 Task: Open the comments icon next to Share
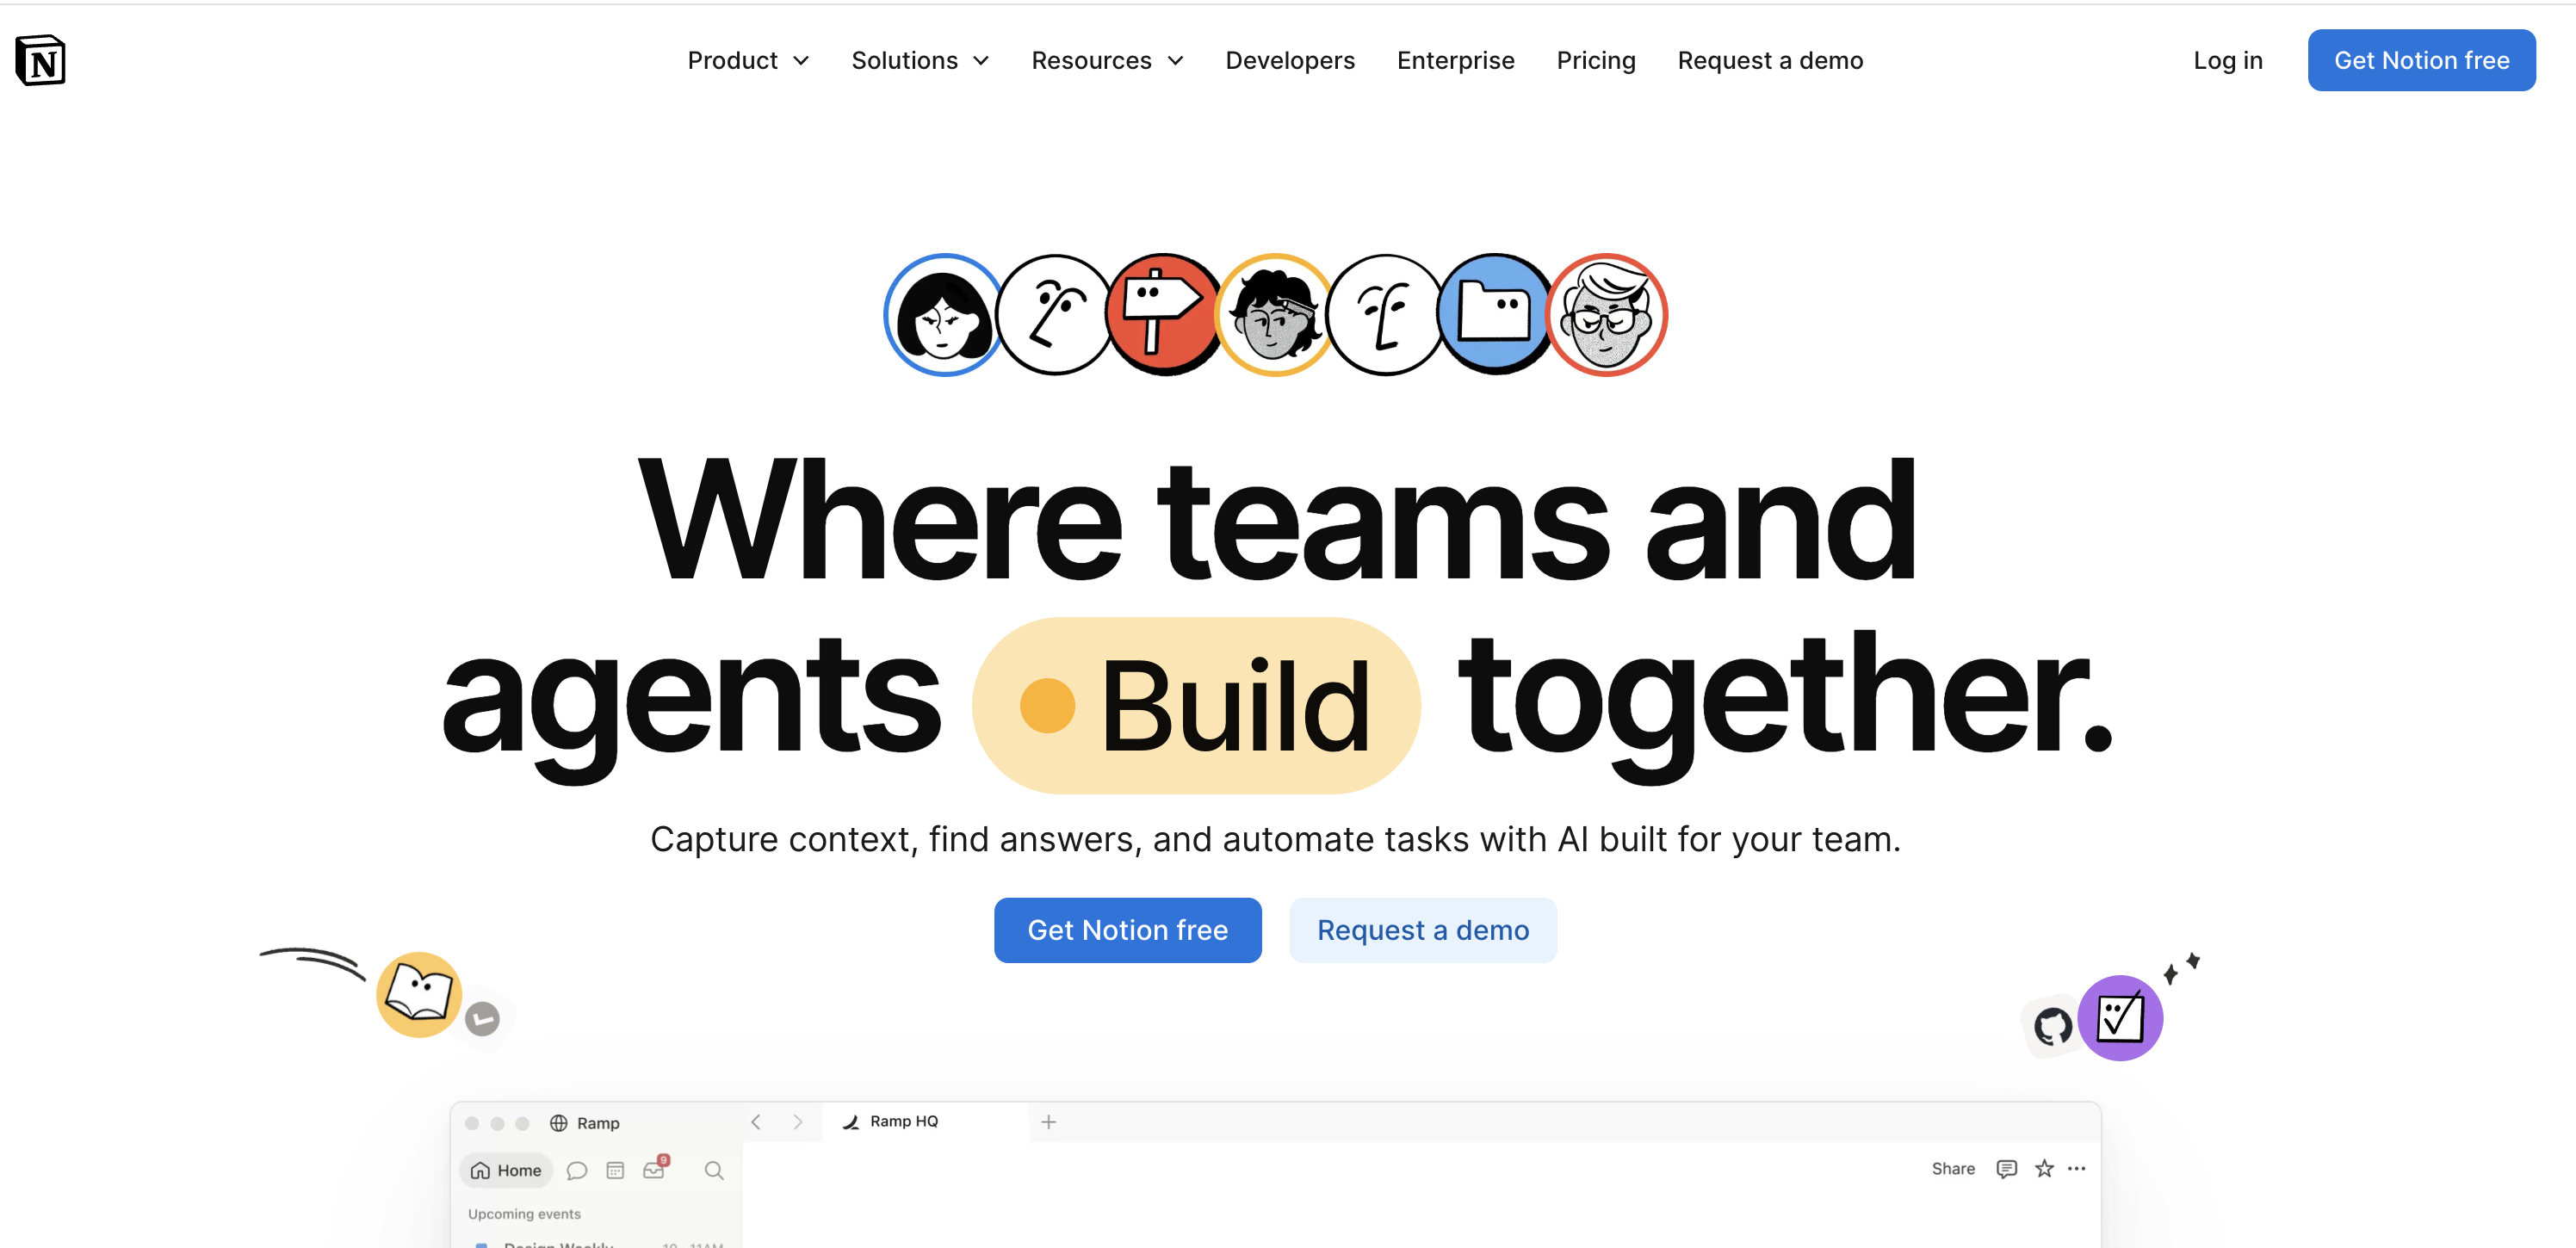pos(2006,1169)
